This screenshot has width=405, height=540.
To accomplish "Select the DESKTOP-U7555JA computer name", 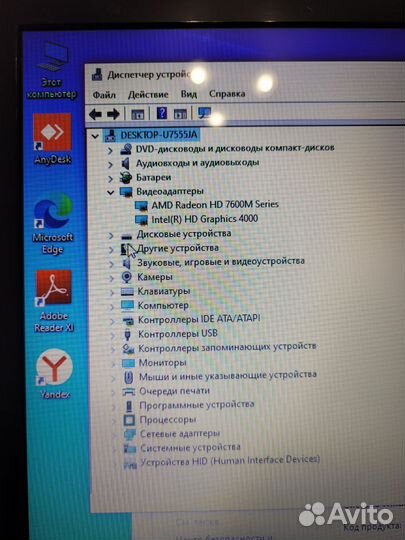I will pos(159,135).
